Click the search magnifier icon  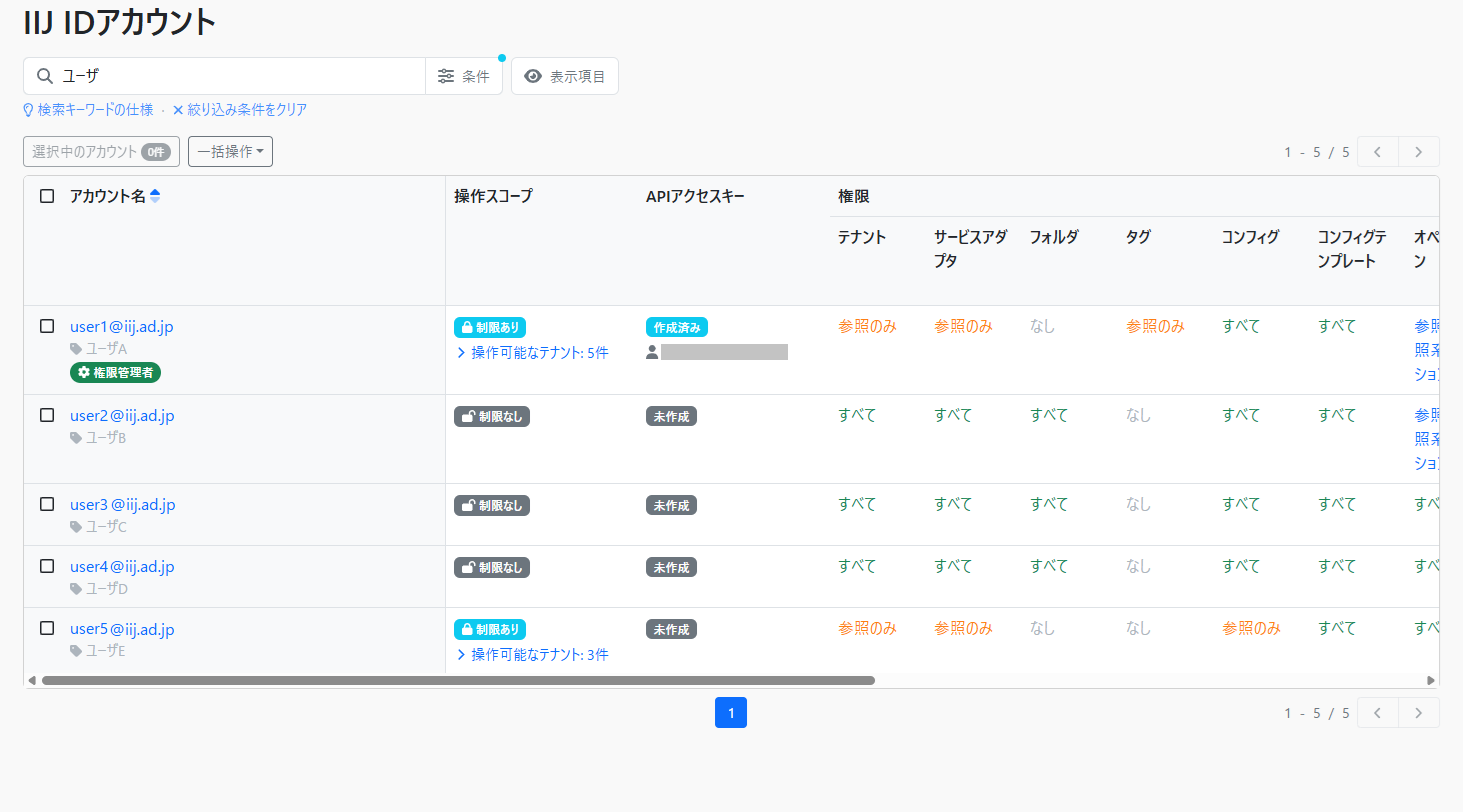point(44,76)
